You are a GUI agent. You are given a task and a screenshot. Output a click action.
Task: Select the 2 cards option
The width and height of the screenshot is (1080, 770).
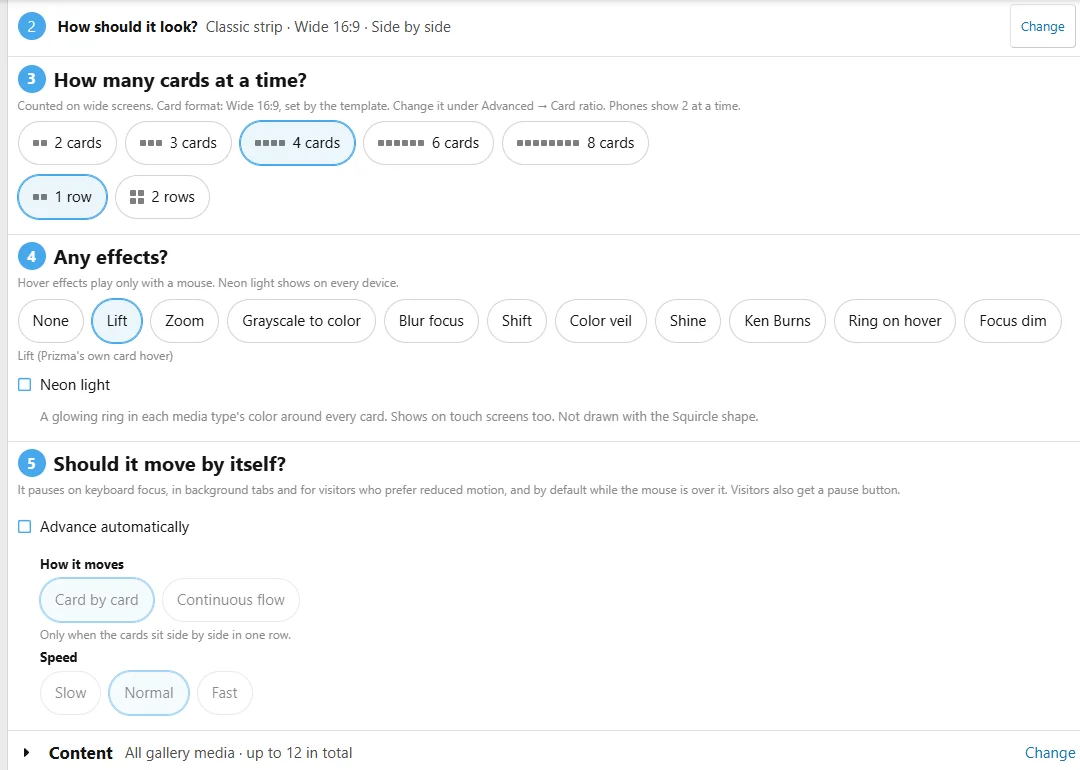point(68,143)
